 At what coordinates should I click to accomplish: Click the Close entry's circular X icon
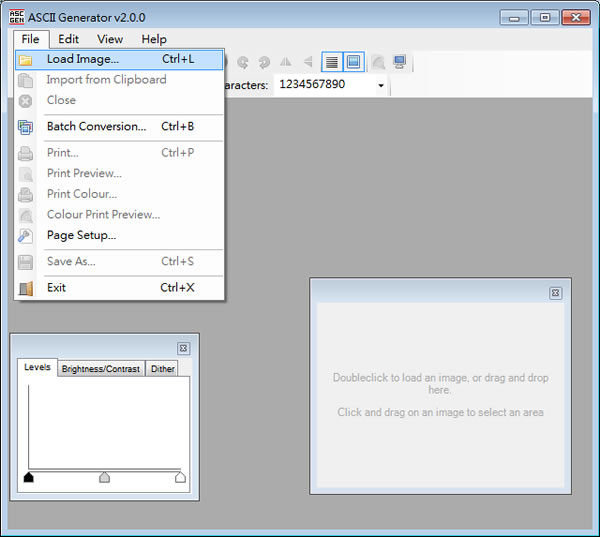pos(25,101)
